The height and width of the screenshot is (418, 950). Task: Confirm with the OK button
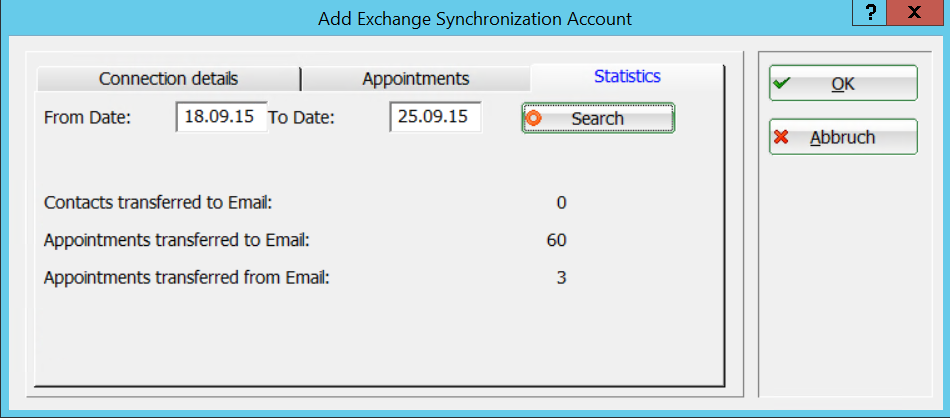tap(843, 84)
